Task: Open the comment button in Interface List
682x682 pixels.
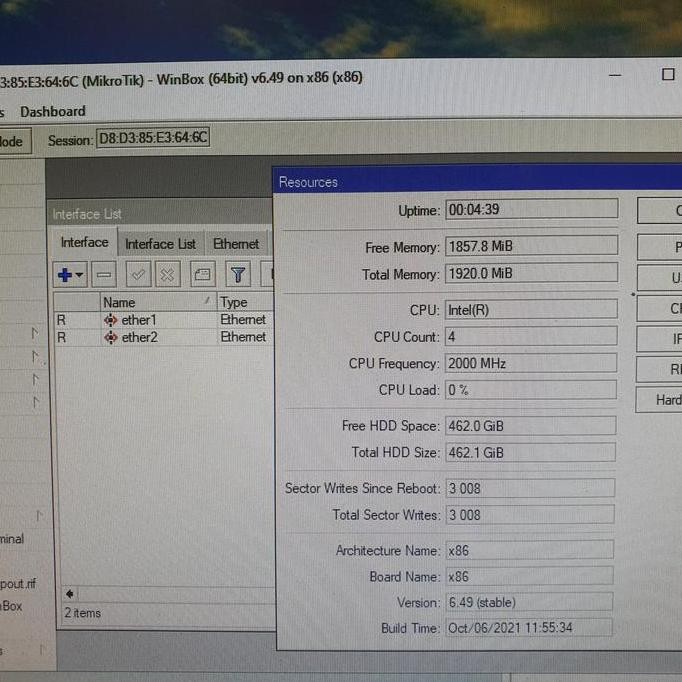Action: pyautogui.click(x=203, y=274)
